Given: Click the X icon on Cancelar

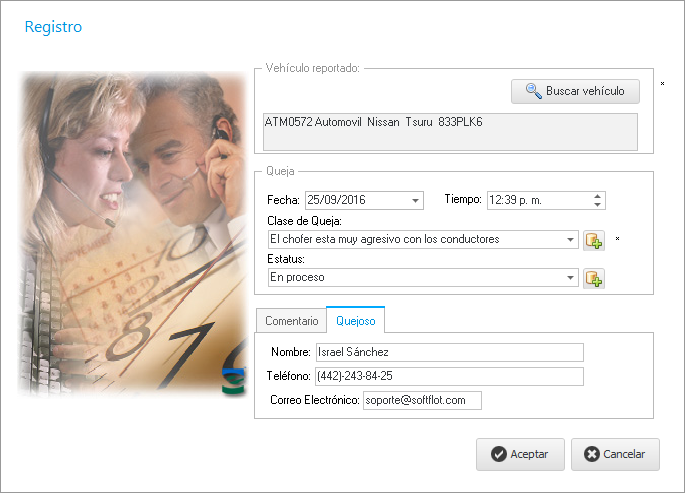Looking at the screenshot, I should (x=591, y=454).
